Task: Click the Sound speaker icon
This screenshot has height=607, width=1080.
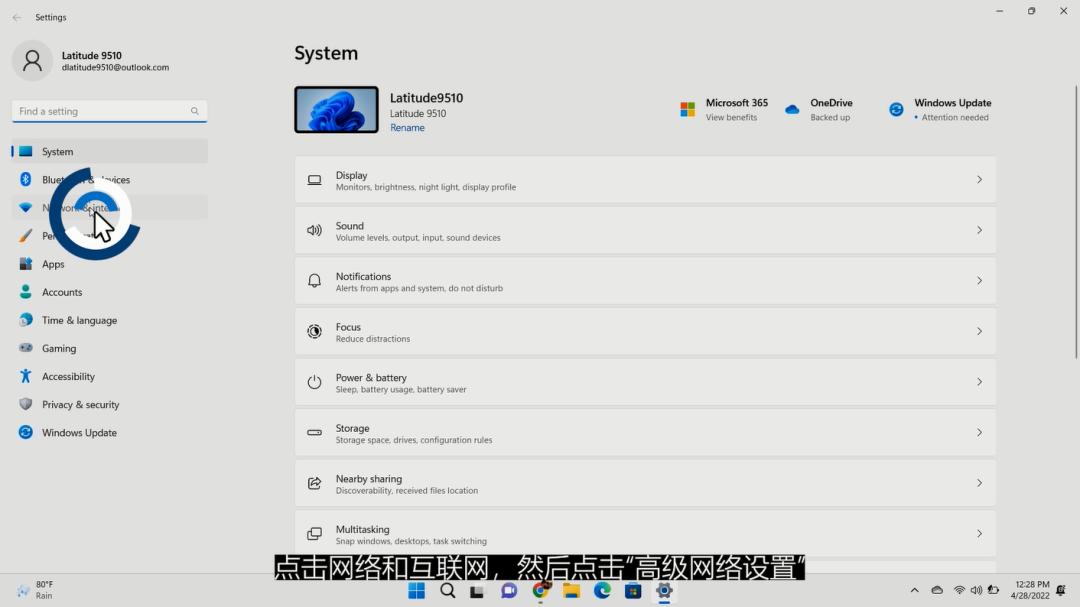Action: coord(314,229)
